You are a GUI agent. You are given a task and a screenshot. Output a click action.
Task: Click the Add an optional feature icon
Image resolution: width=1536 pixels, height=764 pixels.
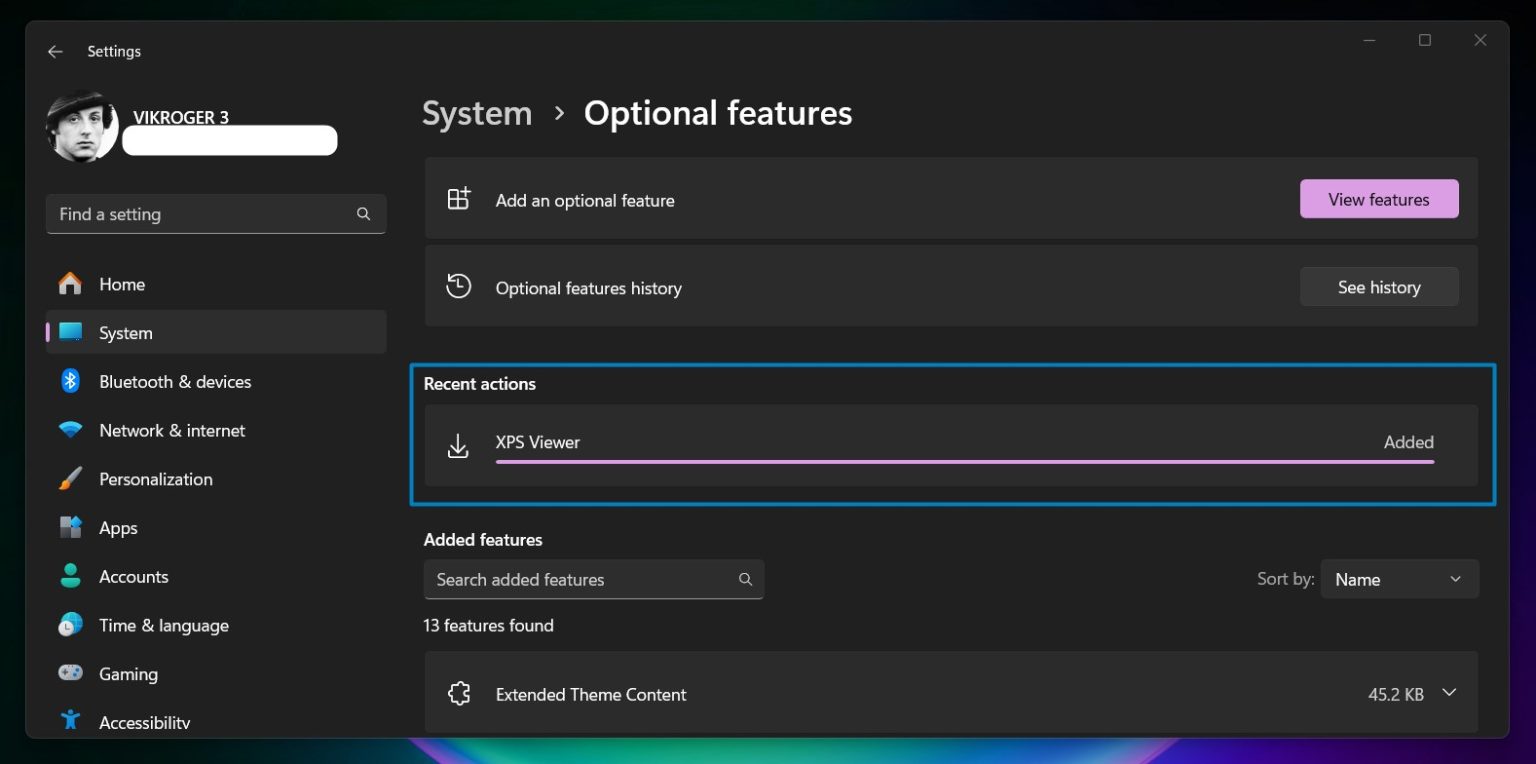coord(459,199)
